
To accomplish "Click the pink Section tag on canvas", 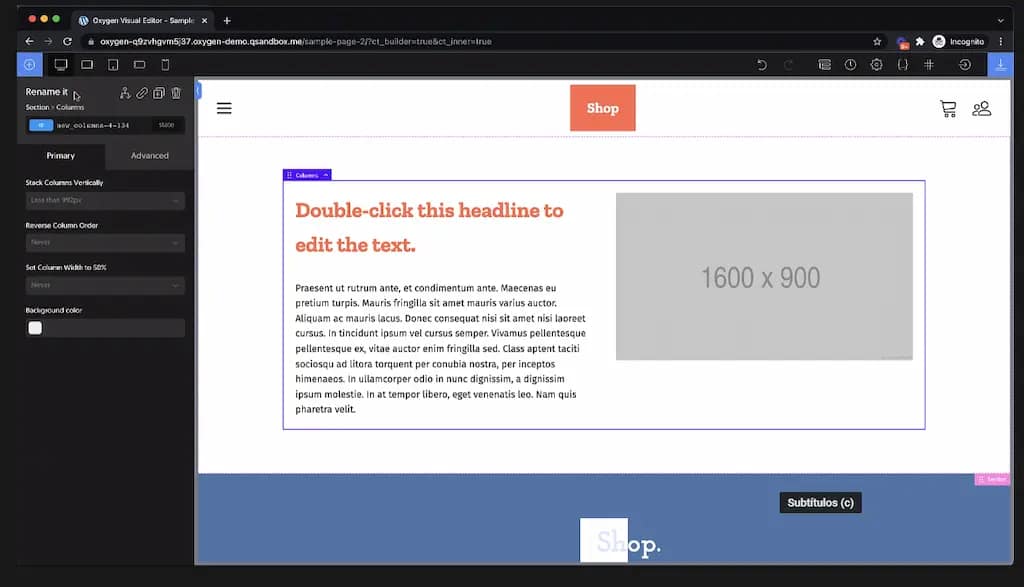I will click(x=992, y=479).
